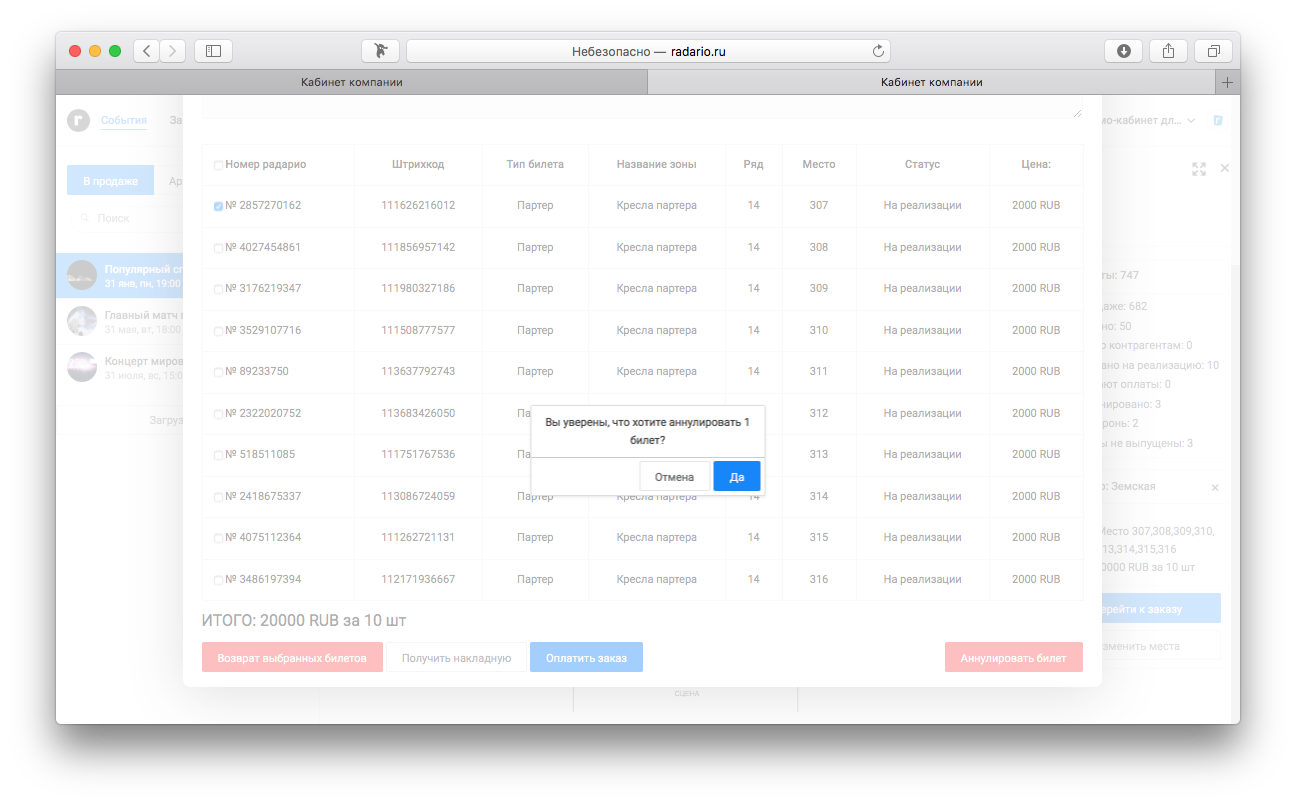Screen dimensions: 1296x804
Task: Toggle the select-all checkbox near Номер радарио
Action: click(x=218, y=165)
